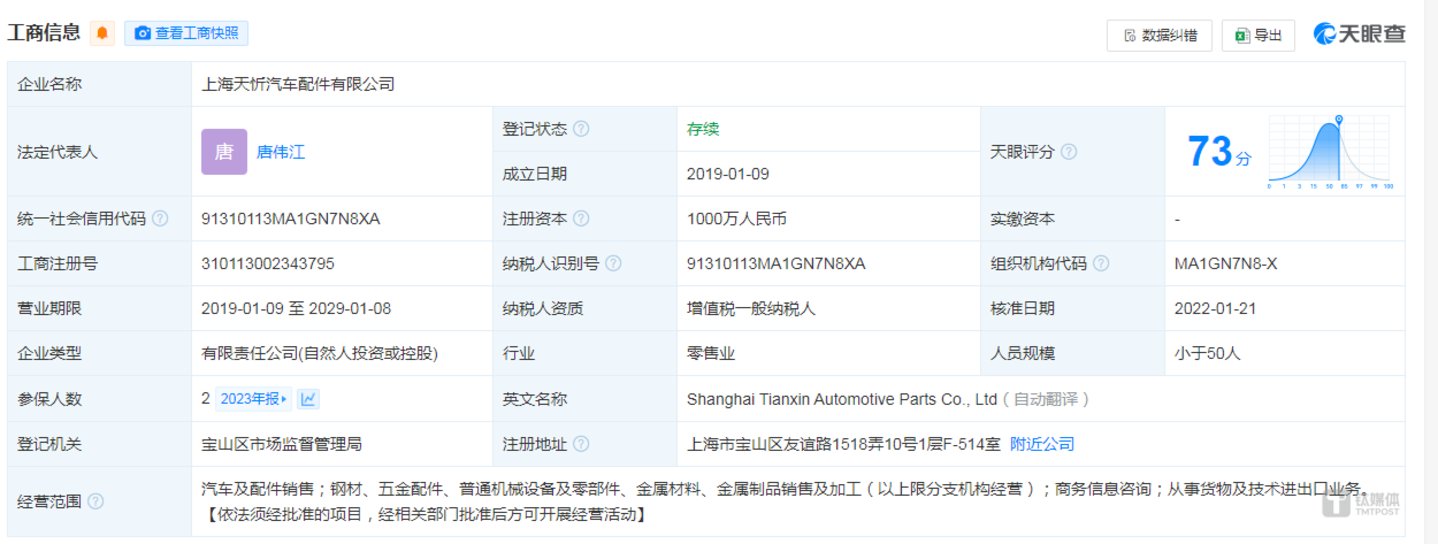Screen dimensions: 1438x544
Task: Expand the 2023年报 dropdown
Action: 254,399
